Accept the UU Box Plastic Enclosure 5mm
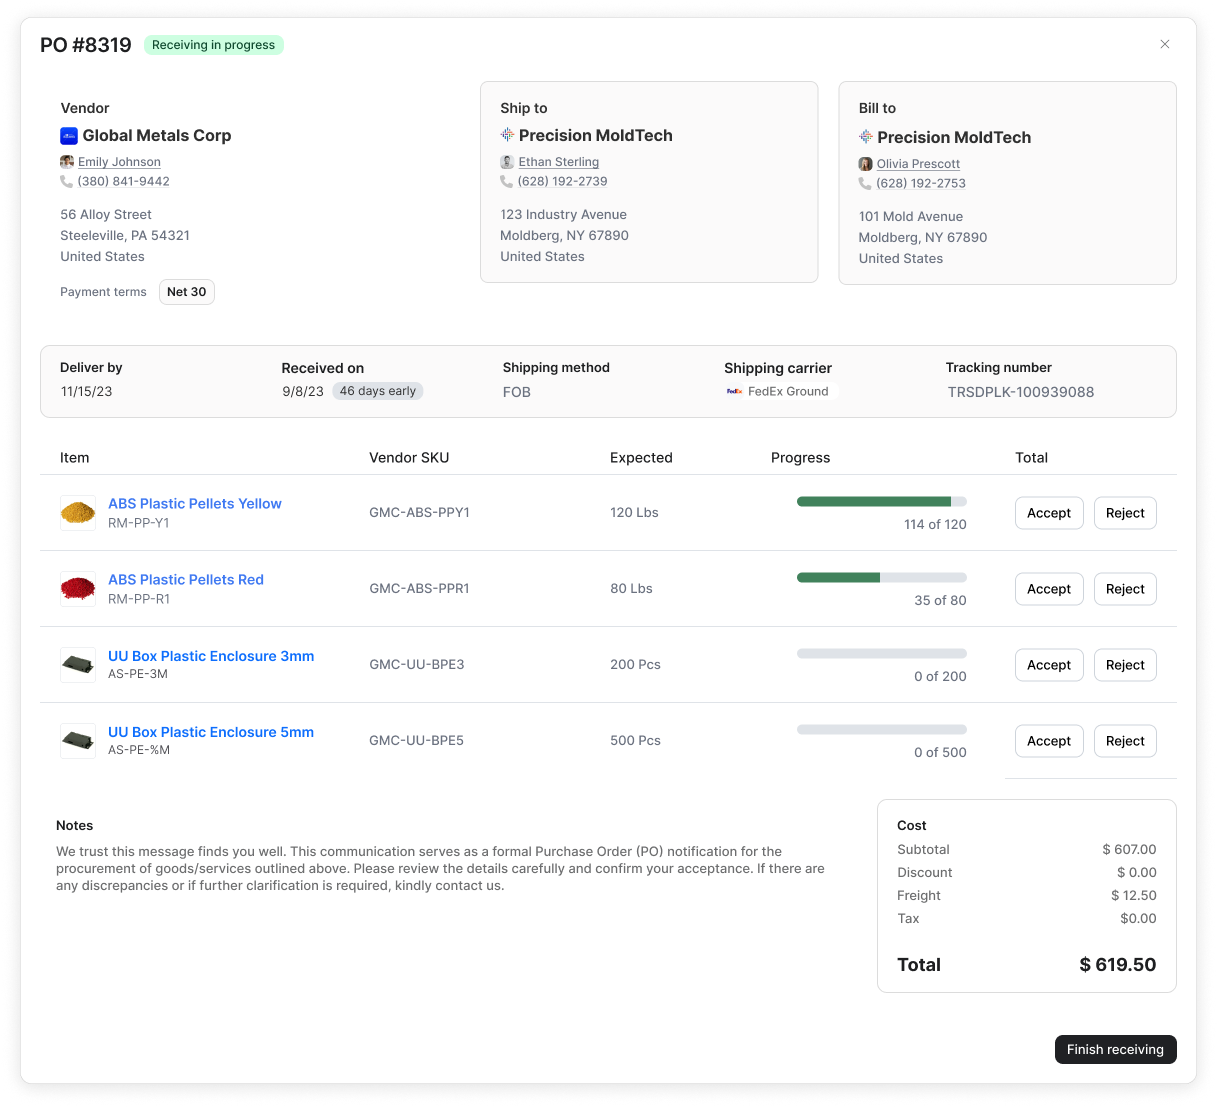The width and height of the screenshot is (1217, 1107). 1048,741
